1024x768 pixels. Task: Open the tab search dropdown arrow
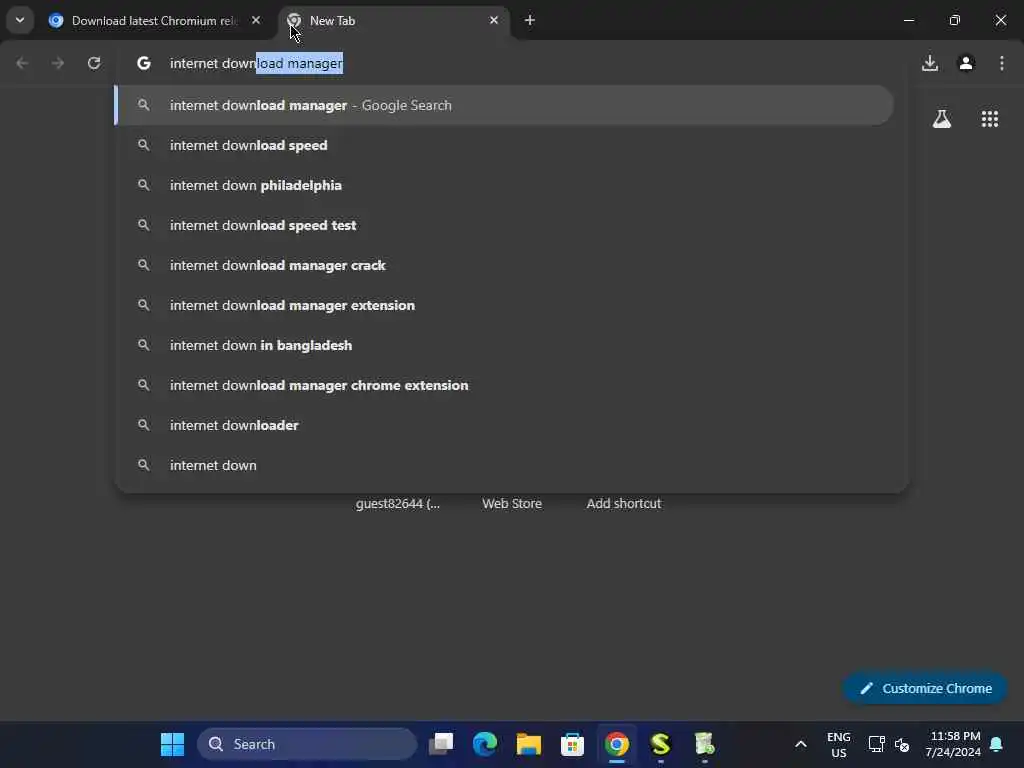tap(20, 20)
